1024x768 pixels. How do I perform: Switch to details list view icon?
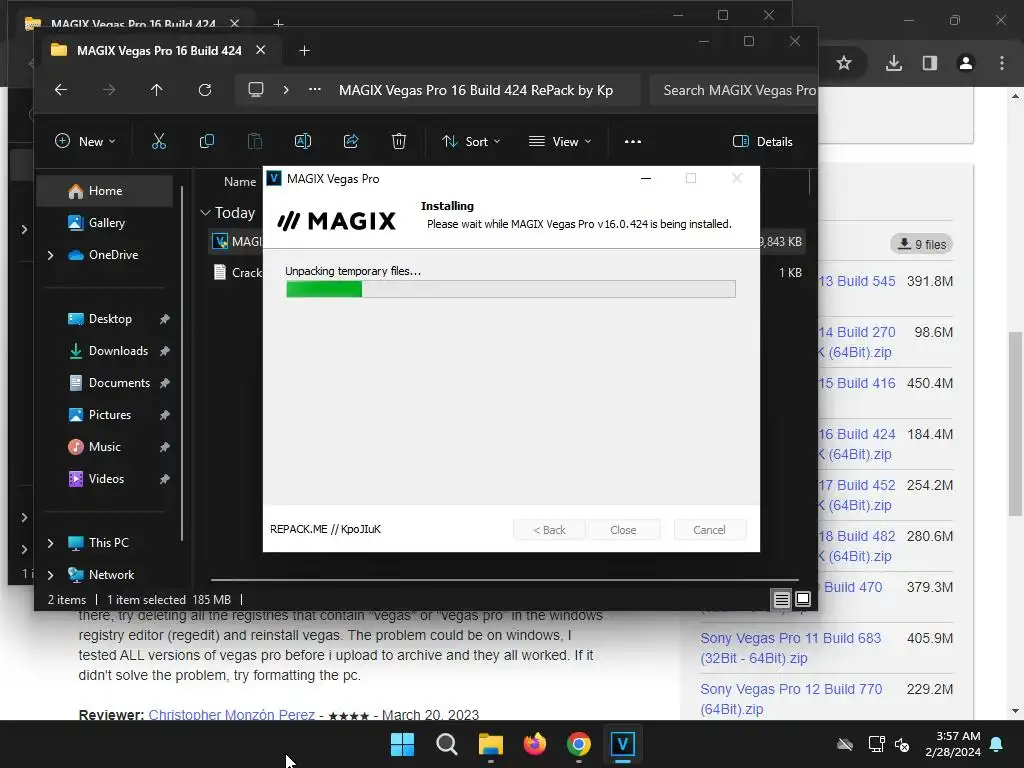pos(781,600)
